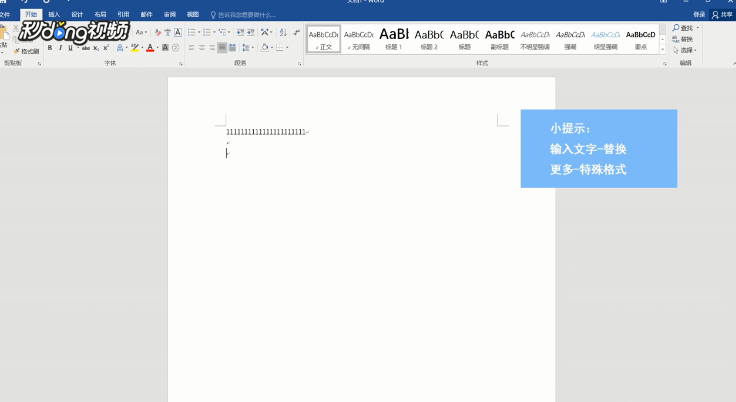Switch to the 引用 (References) tab
This screenshot has height=402, width=736.
[x=123, y=15]
